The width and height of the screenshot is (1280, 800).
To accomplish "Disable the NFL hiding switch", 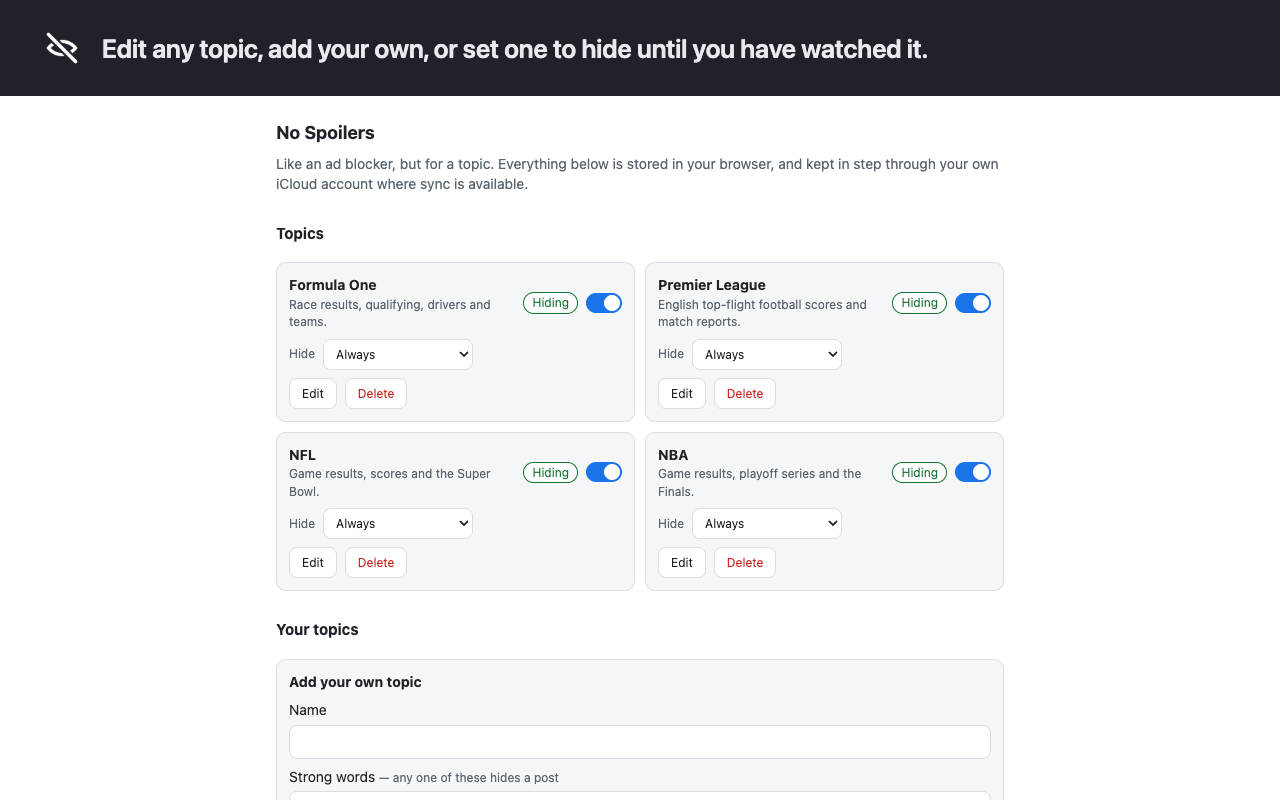I will pyautogui.click(x=604, y=472).
